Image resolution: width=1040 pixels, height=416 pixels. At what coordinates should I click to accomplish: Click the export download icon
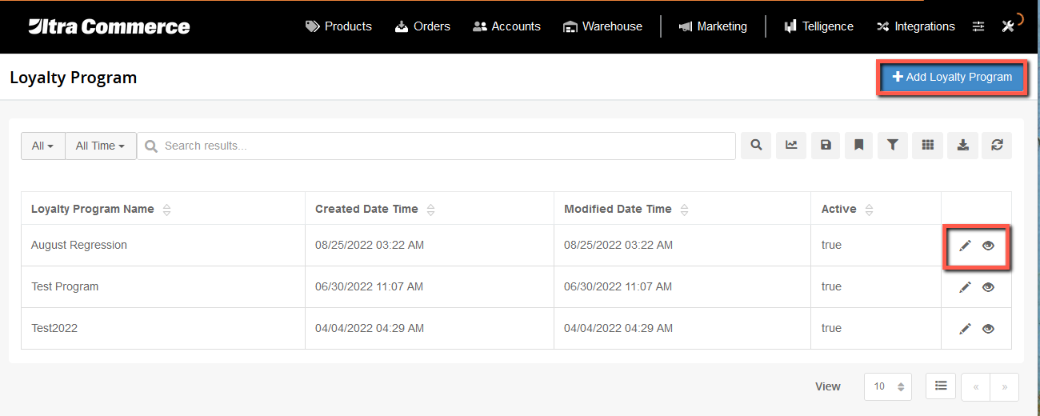click(x=962, y=145)
